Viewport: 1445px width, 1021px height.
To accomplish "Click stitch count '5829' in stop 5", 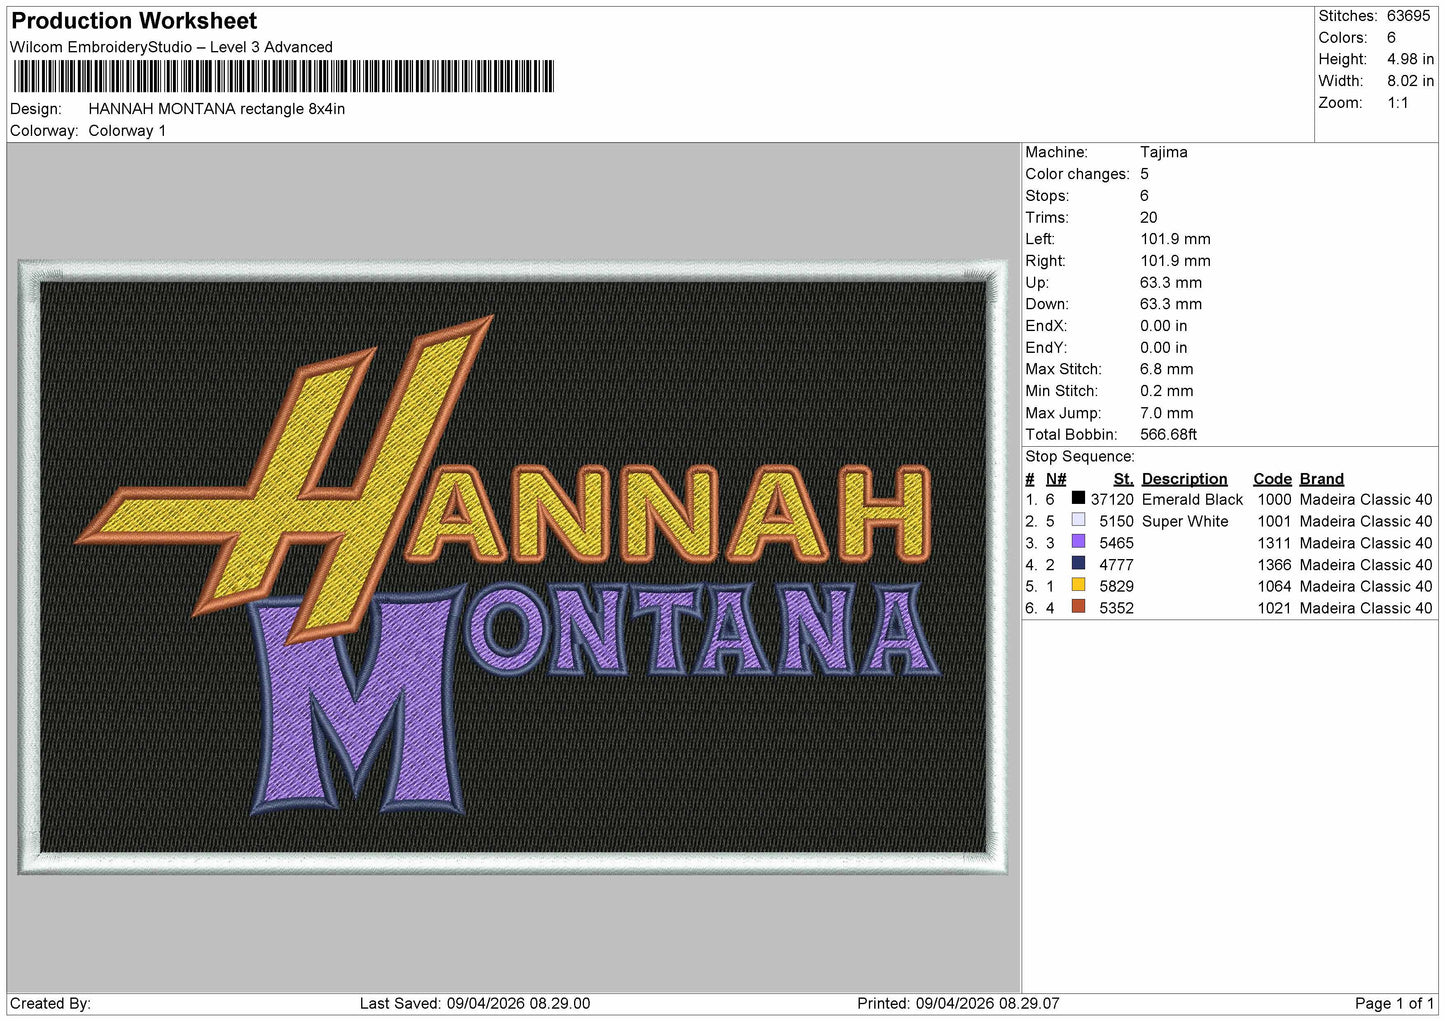I will pyautogui.click(x=1116, y=587).
